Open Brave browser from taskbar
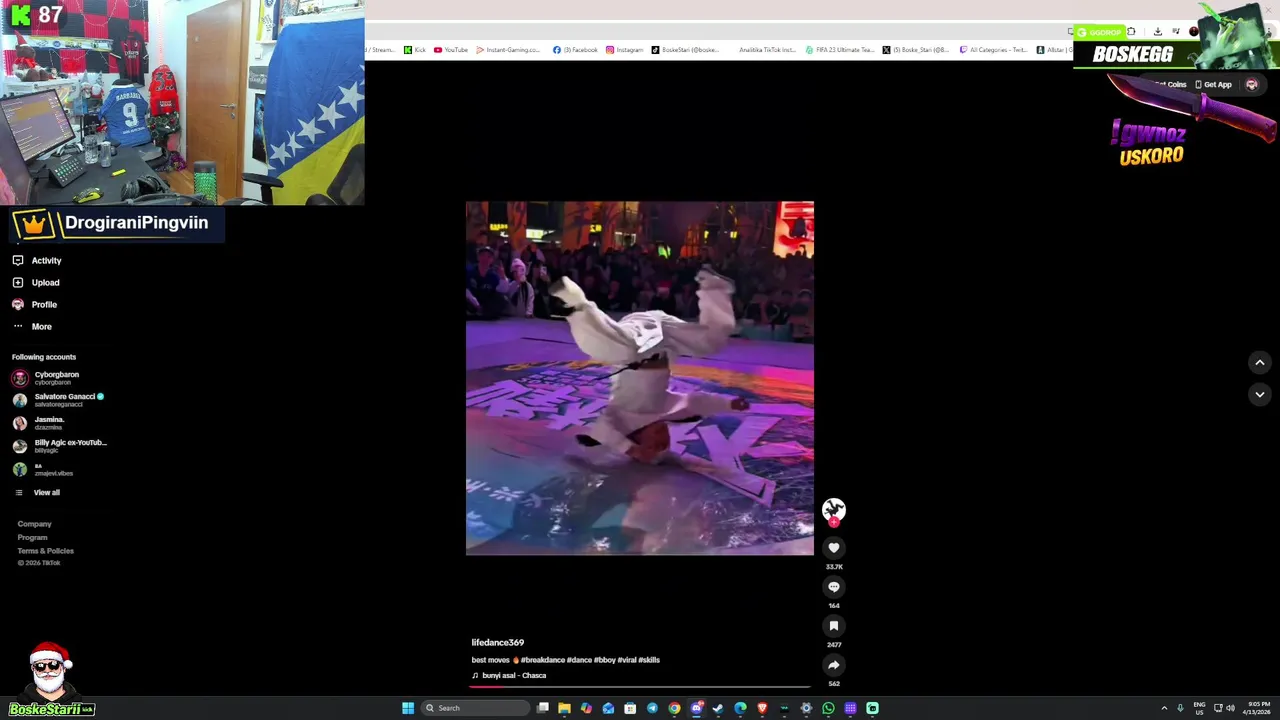The width and height of the screenshot is (1280, 720). (x=762, y=708)
